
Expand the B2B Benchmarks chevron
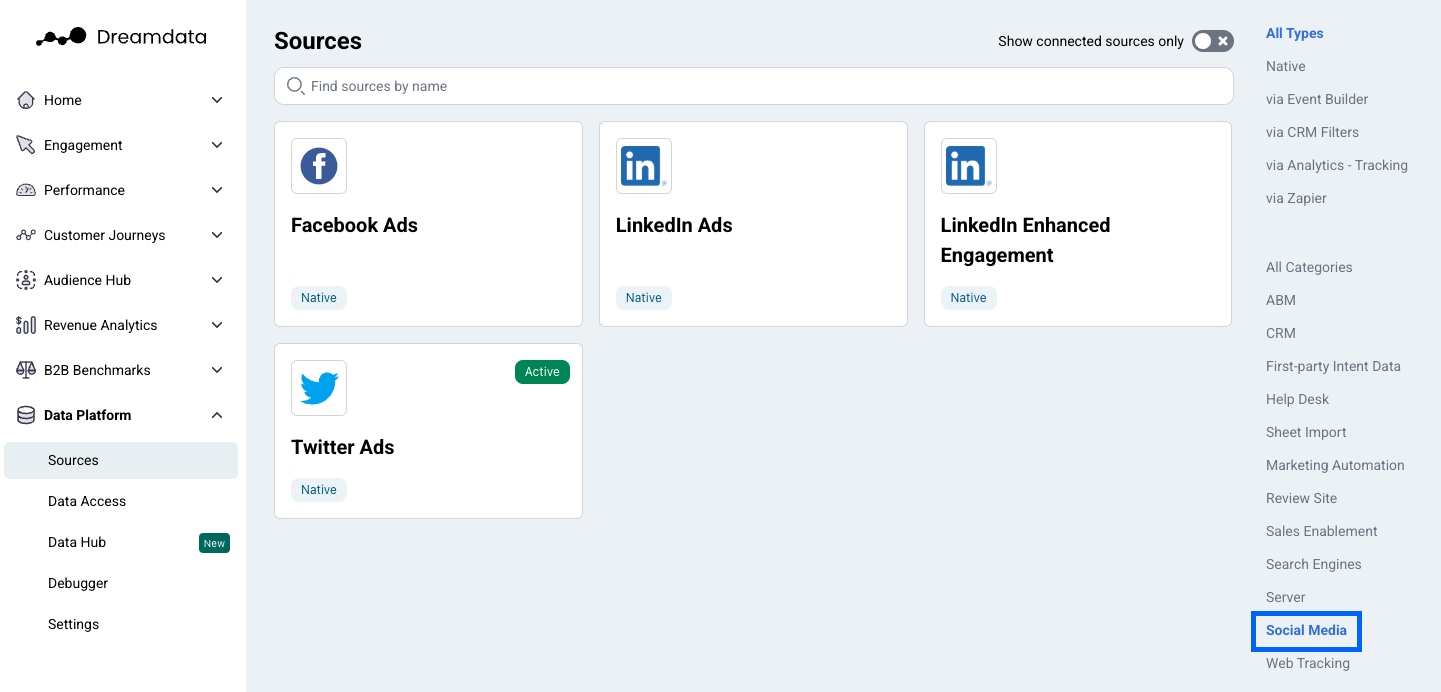(217, 370)
